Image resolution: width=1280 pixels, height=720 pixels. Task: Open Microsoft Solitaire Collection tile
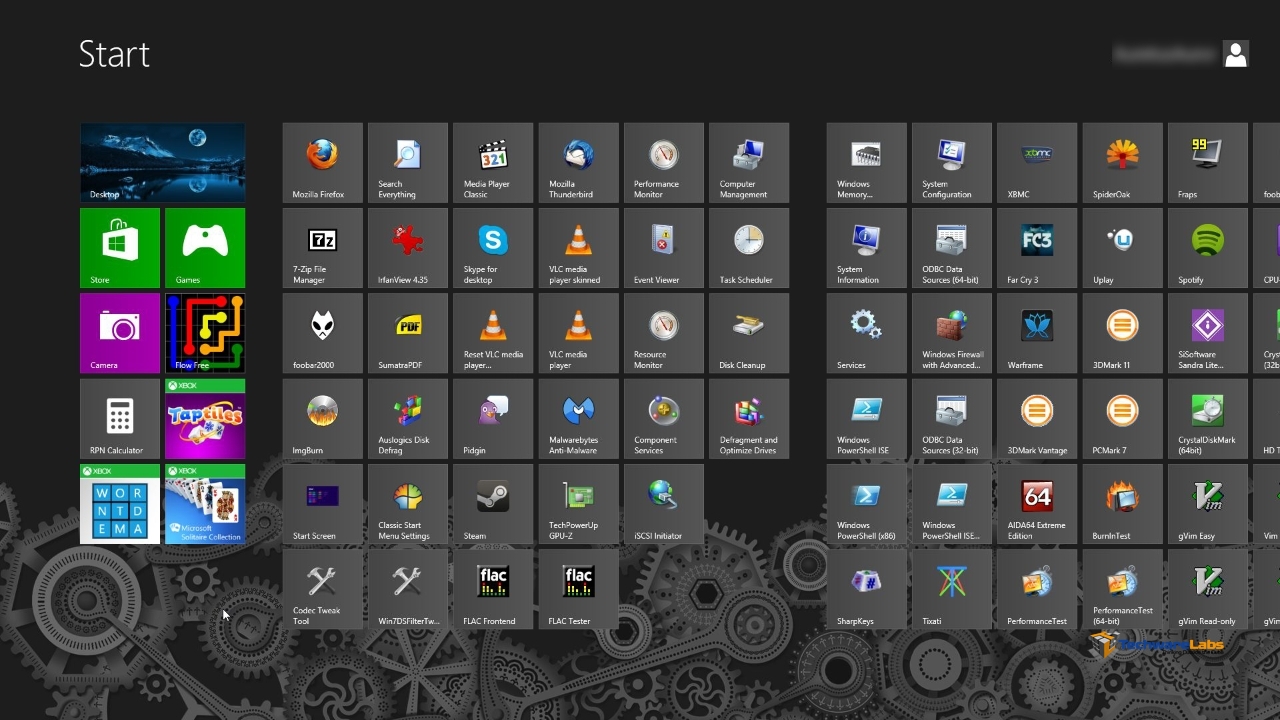(205, 503)
